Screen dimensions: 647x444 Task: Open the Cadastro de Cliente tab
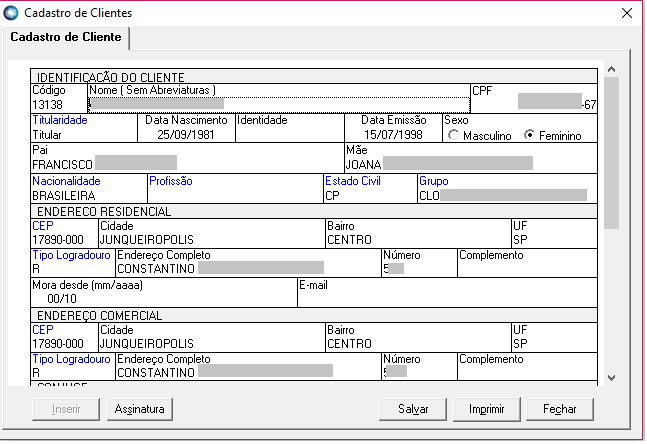coord(66,37)
